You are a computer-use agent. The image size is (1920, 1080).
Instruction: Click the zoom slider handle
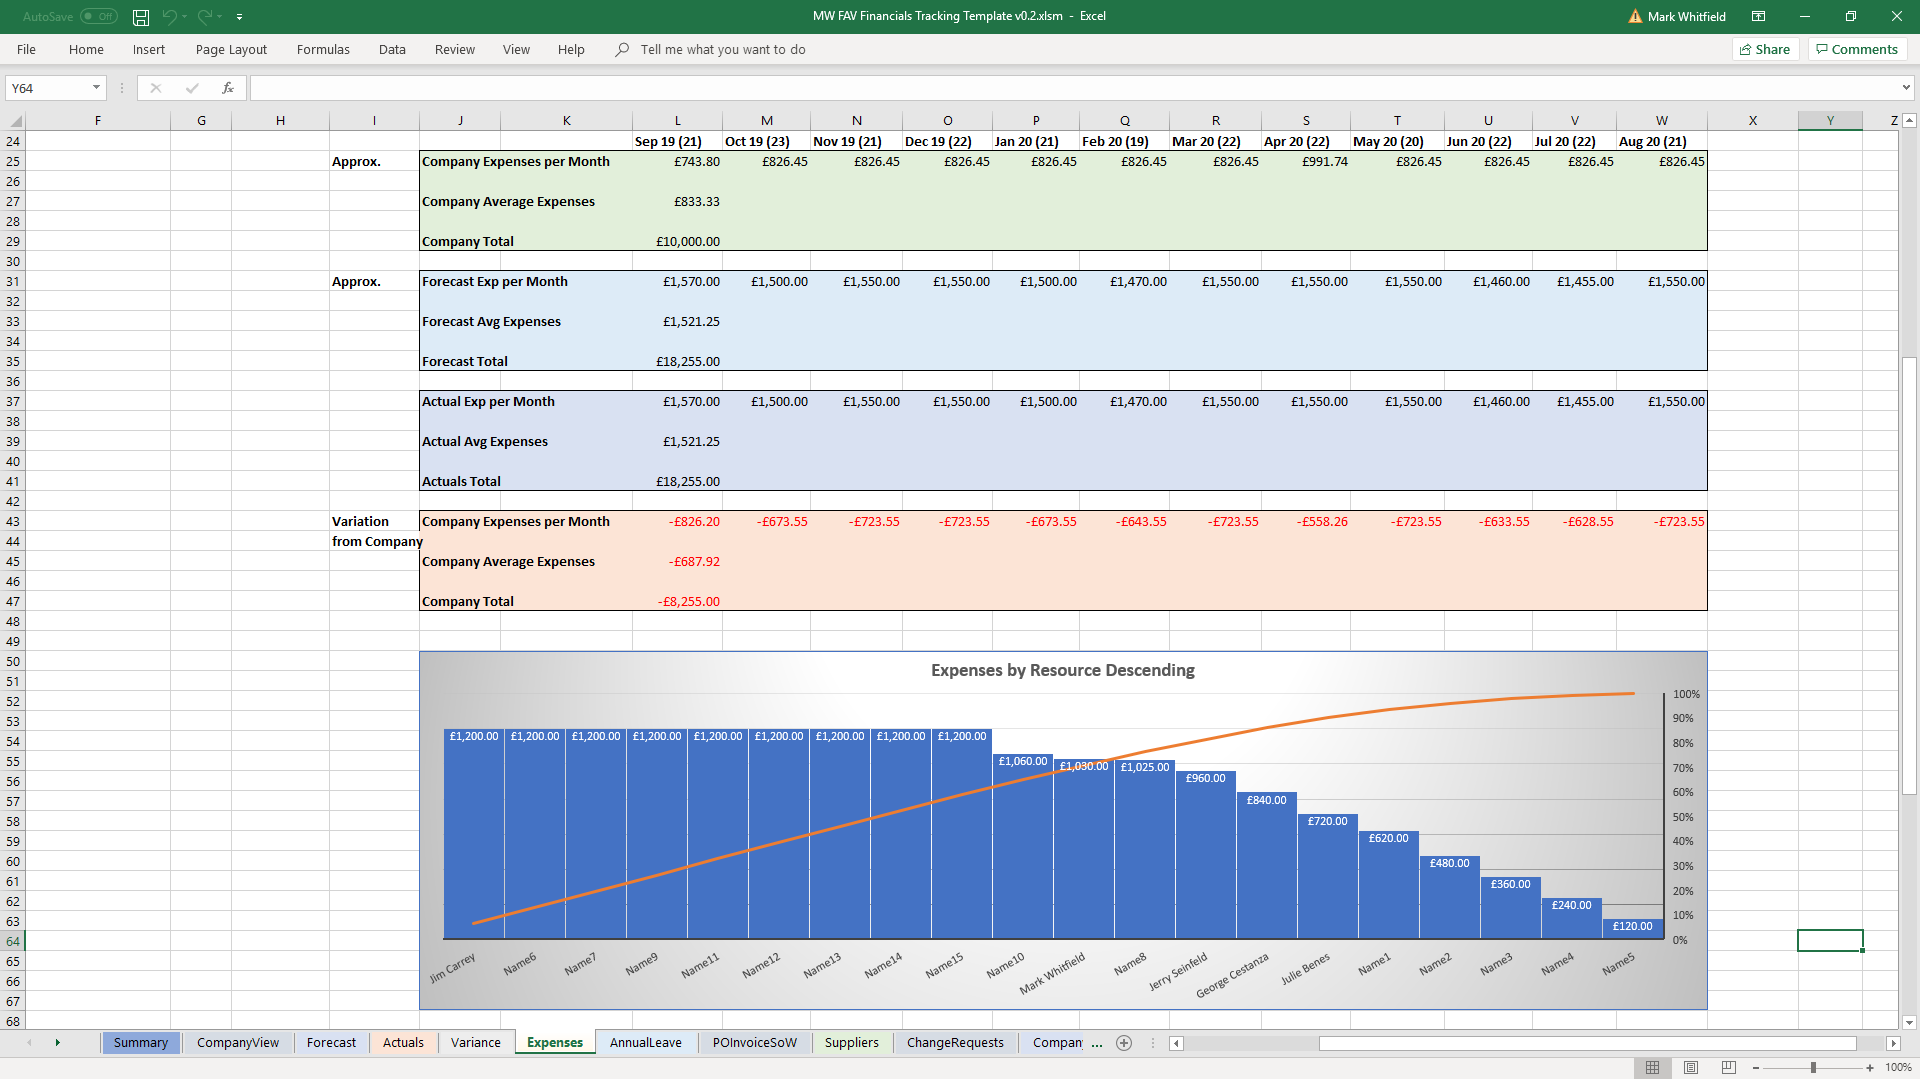point(1813,1067)
